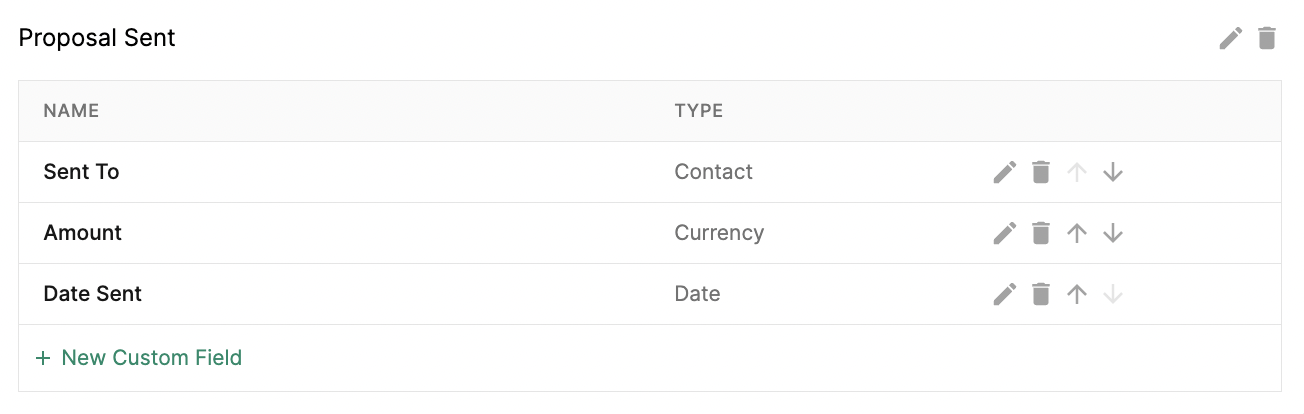The image size is (1304, 414).
Task: Edit the Sent To field
Action: (x=1005, y=172)
